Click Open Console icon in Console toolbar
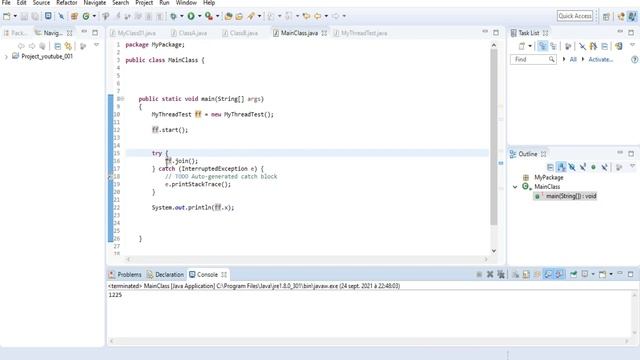Screen dimensions: 640x360 click(x=602, y=274)
